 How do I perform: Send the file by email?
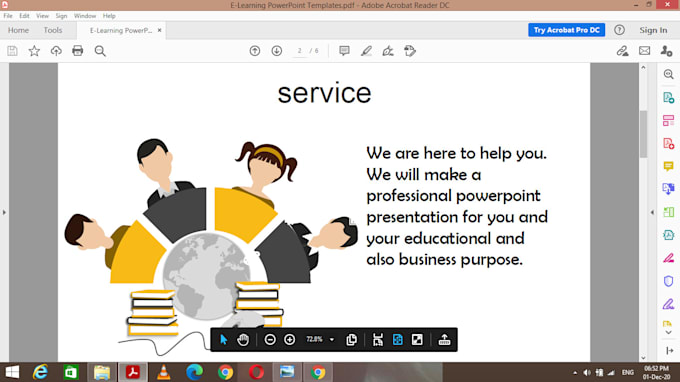pyautogui.click(x=644, y=51)
